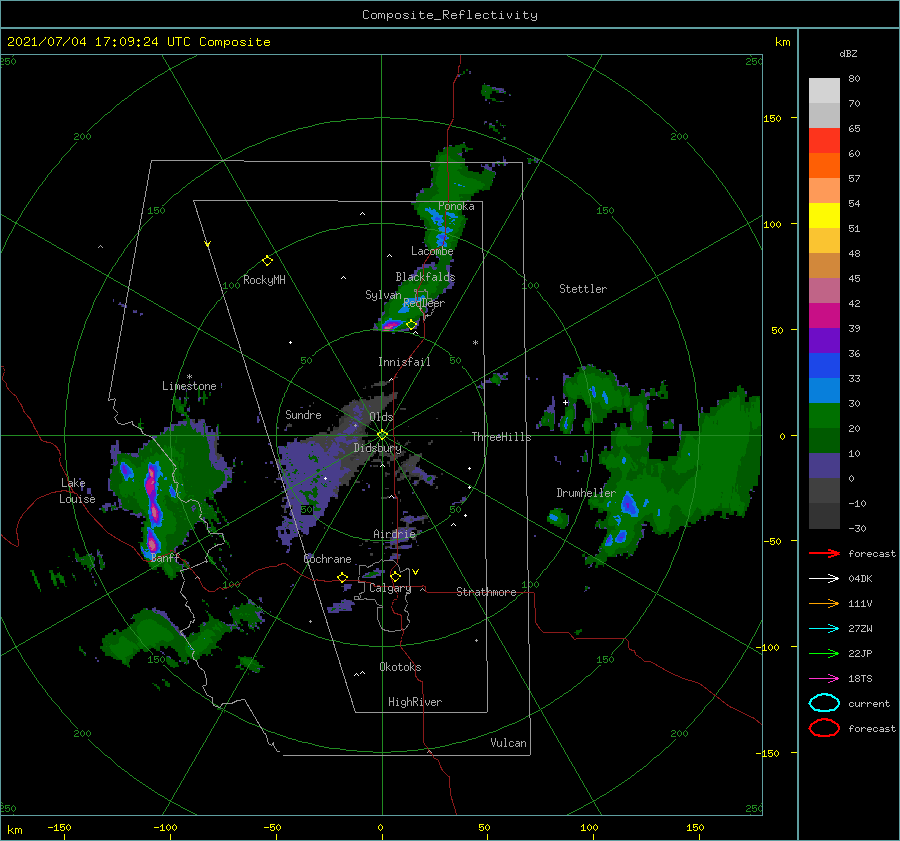Click the green 22JP arrow in legend

[824, 653]
